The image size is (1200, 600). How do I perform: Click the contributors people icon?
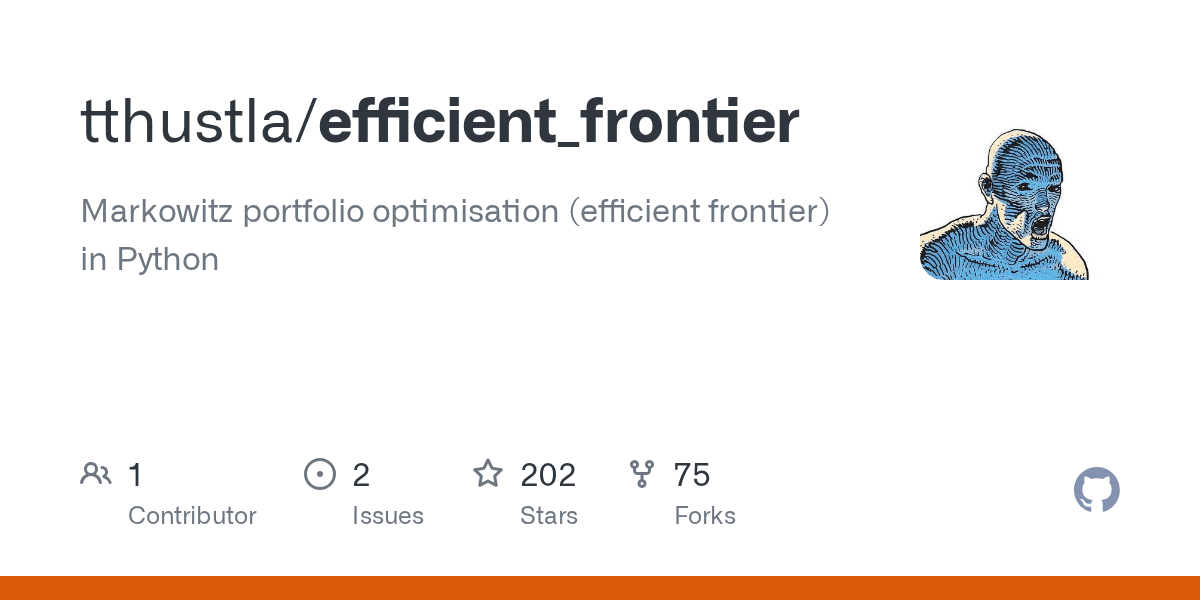click(96, 474)
